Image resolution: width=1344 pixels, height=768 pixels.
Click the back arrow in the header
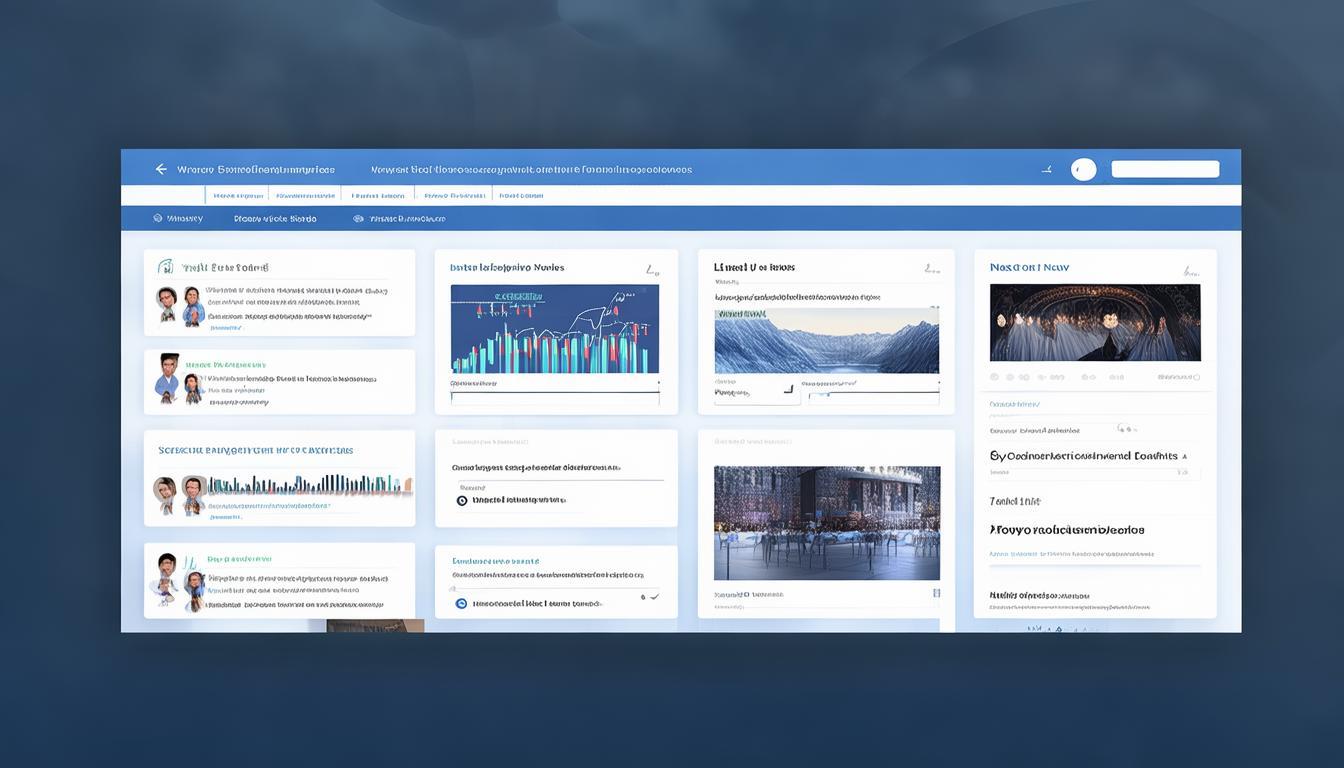coord(161,169)
